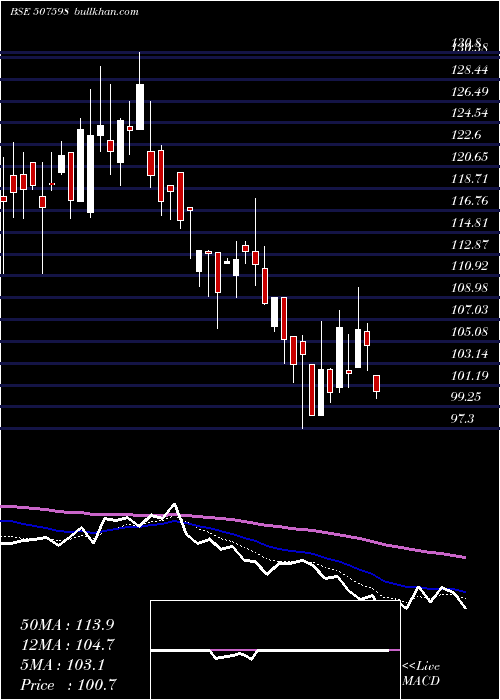This screenshot has height=700, width=500.
Task: Click the 120.65 price axis label
Action: [x=470, y=157]
